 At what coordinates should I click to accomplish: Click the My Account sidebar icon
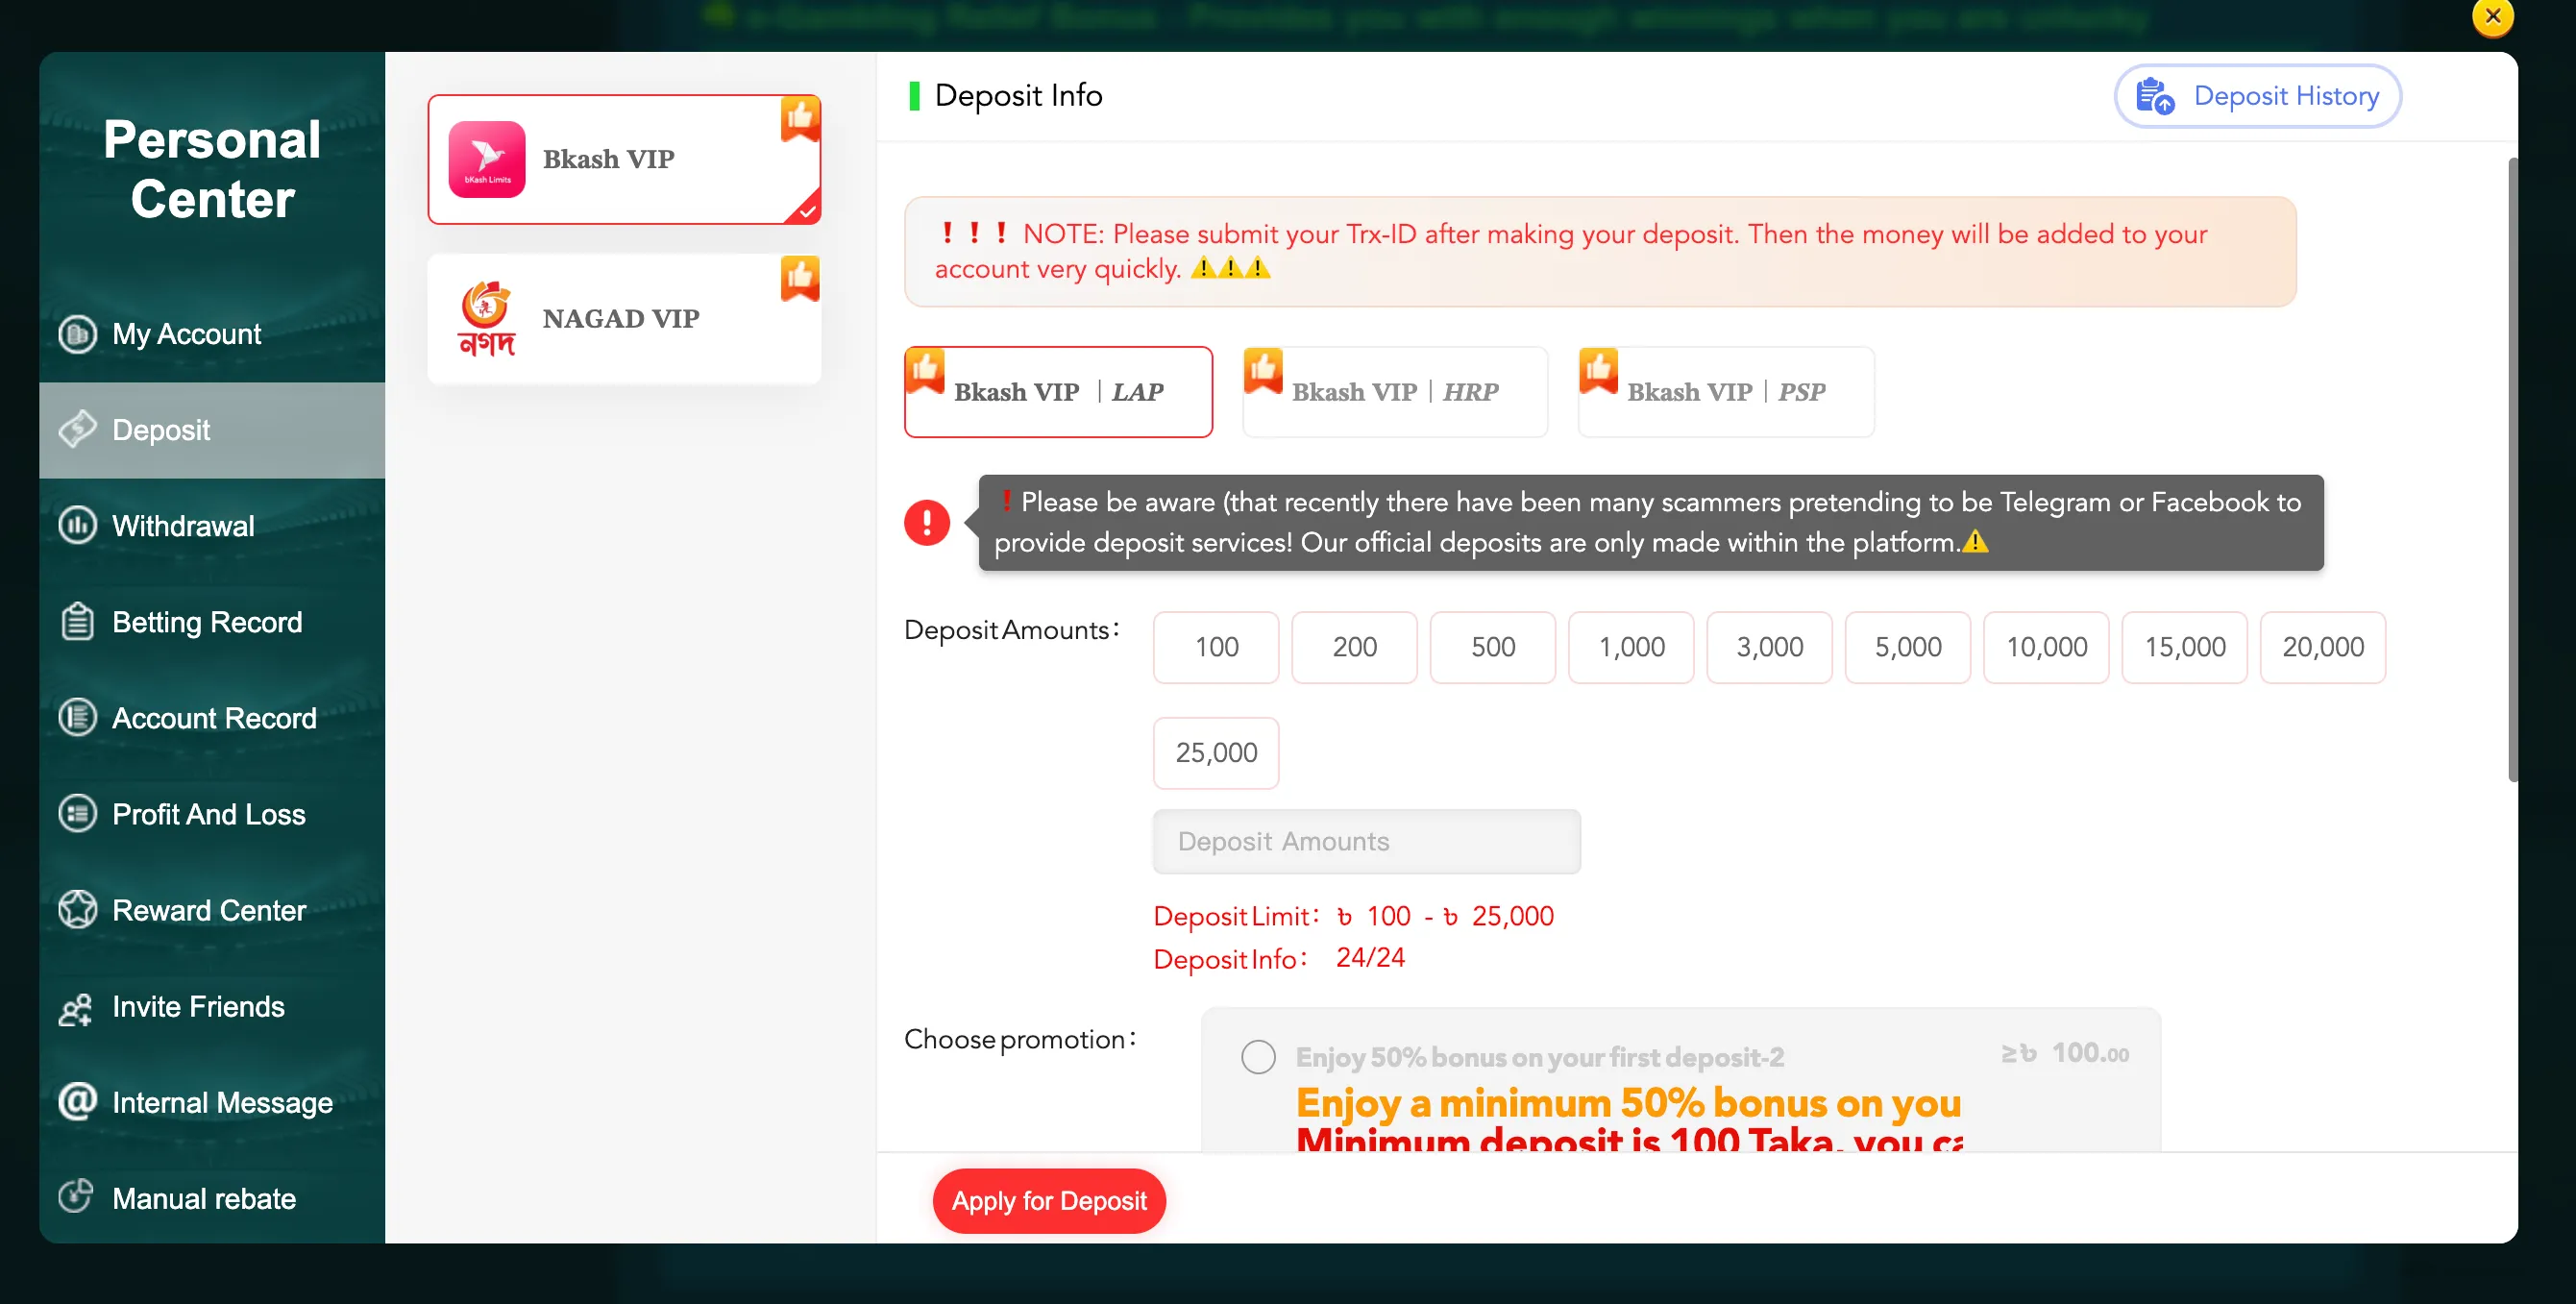[77, 334]
